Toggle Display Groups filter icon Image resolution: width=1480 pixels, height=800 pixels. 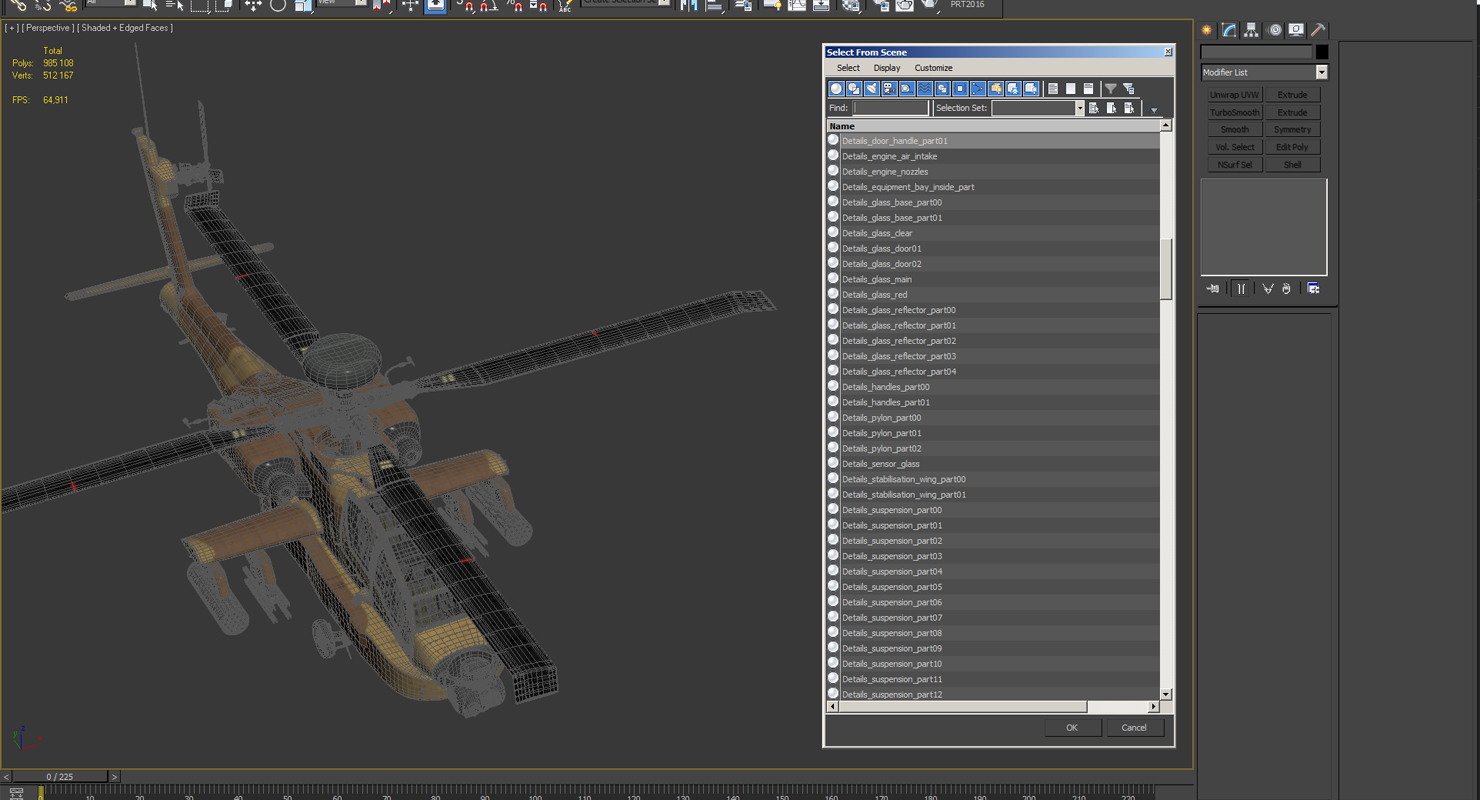click(x=942, y=89)
